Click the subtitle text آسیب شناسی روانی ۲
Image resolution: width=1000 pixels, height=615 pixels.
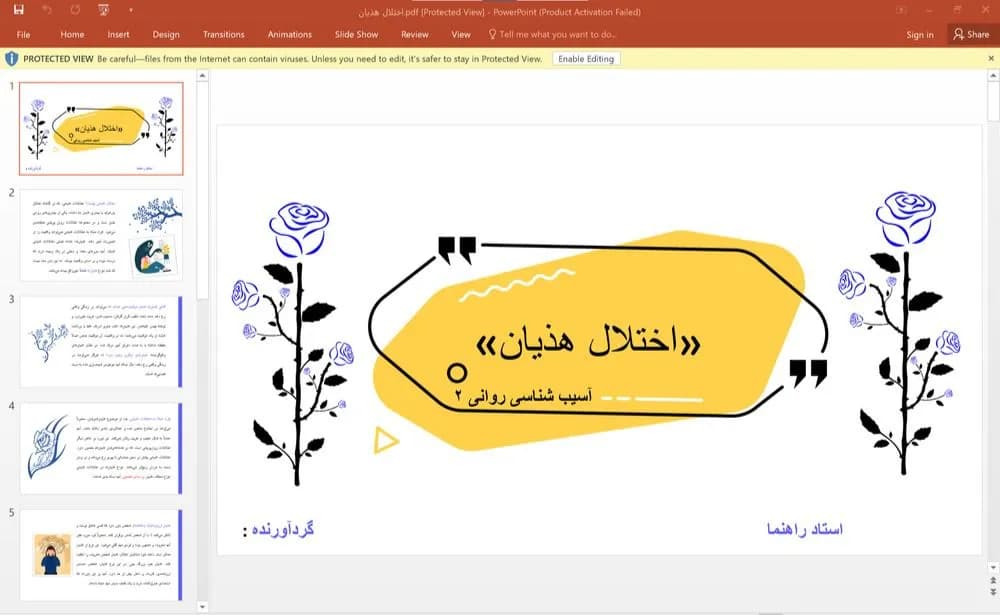[523, 396]
